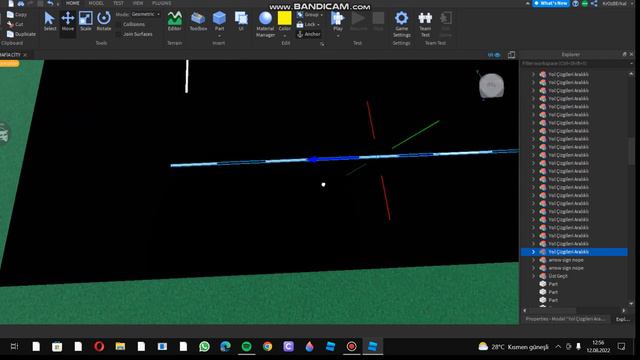Click the view selector orientation gizmo
This screenshot has height=360, width=640.
491,86
